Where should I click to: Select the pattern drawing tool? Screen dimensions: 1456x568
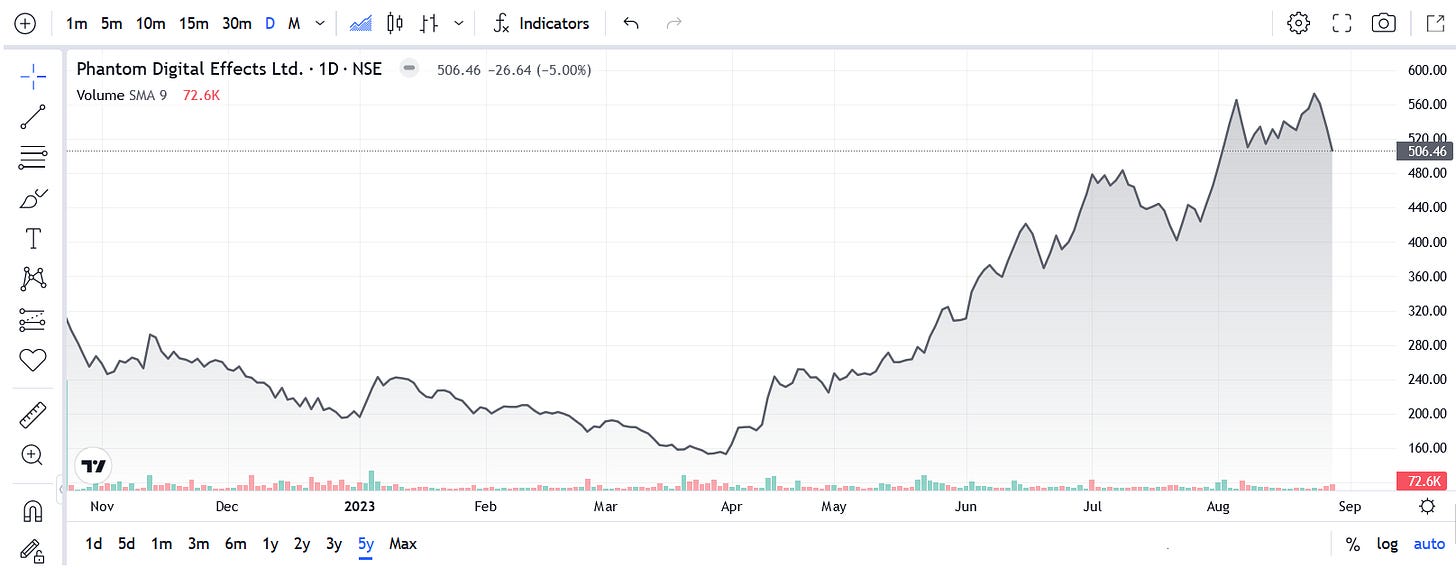(33, 279)
